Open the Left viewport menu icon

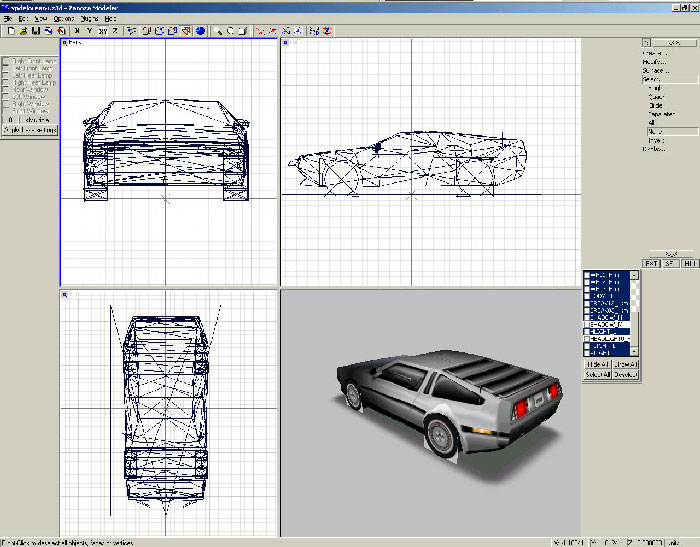285,42
